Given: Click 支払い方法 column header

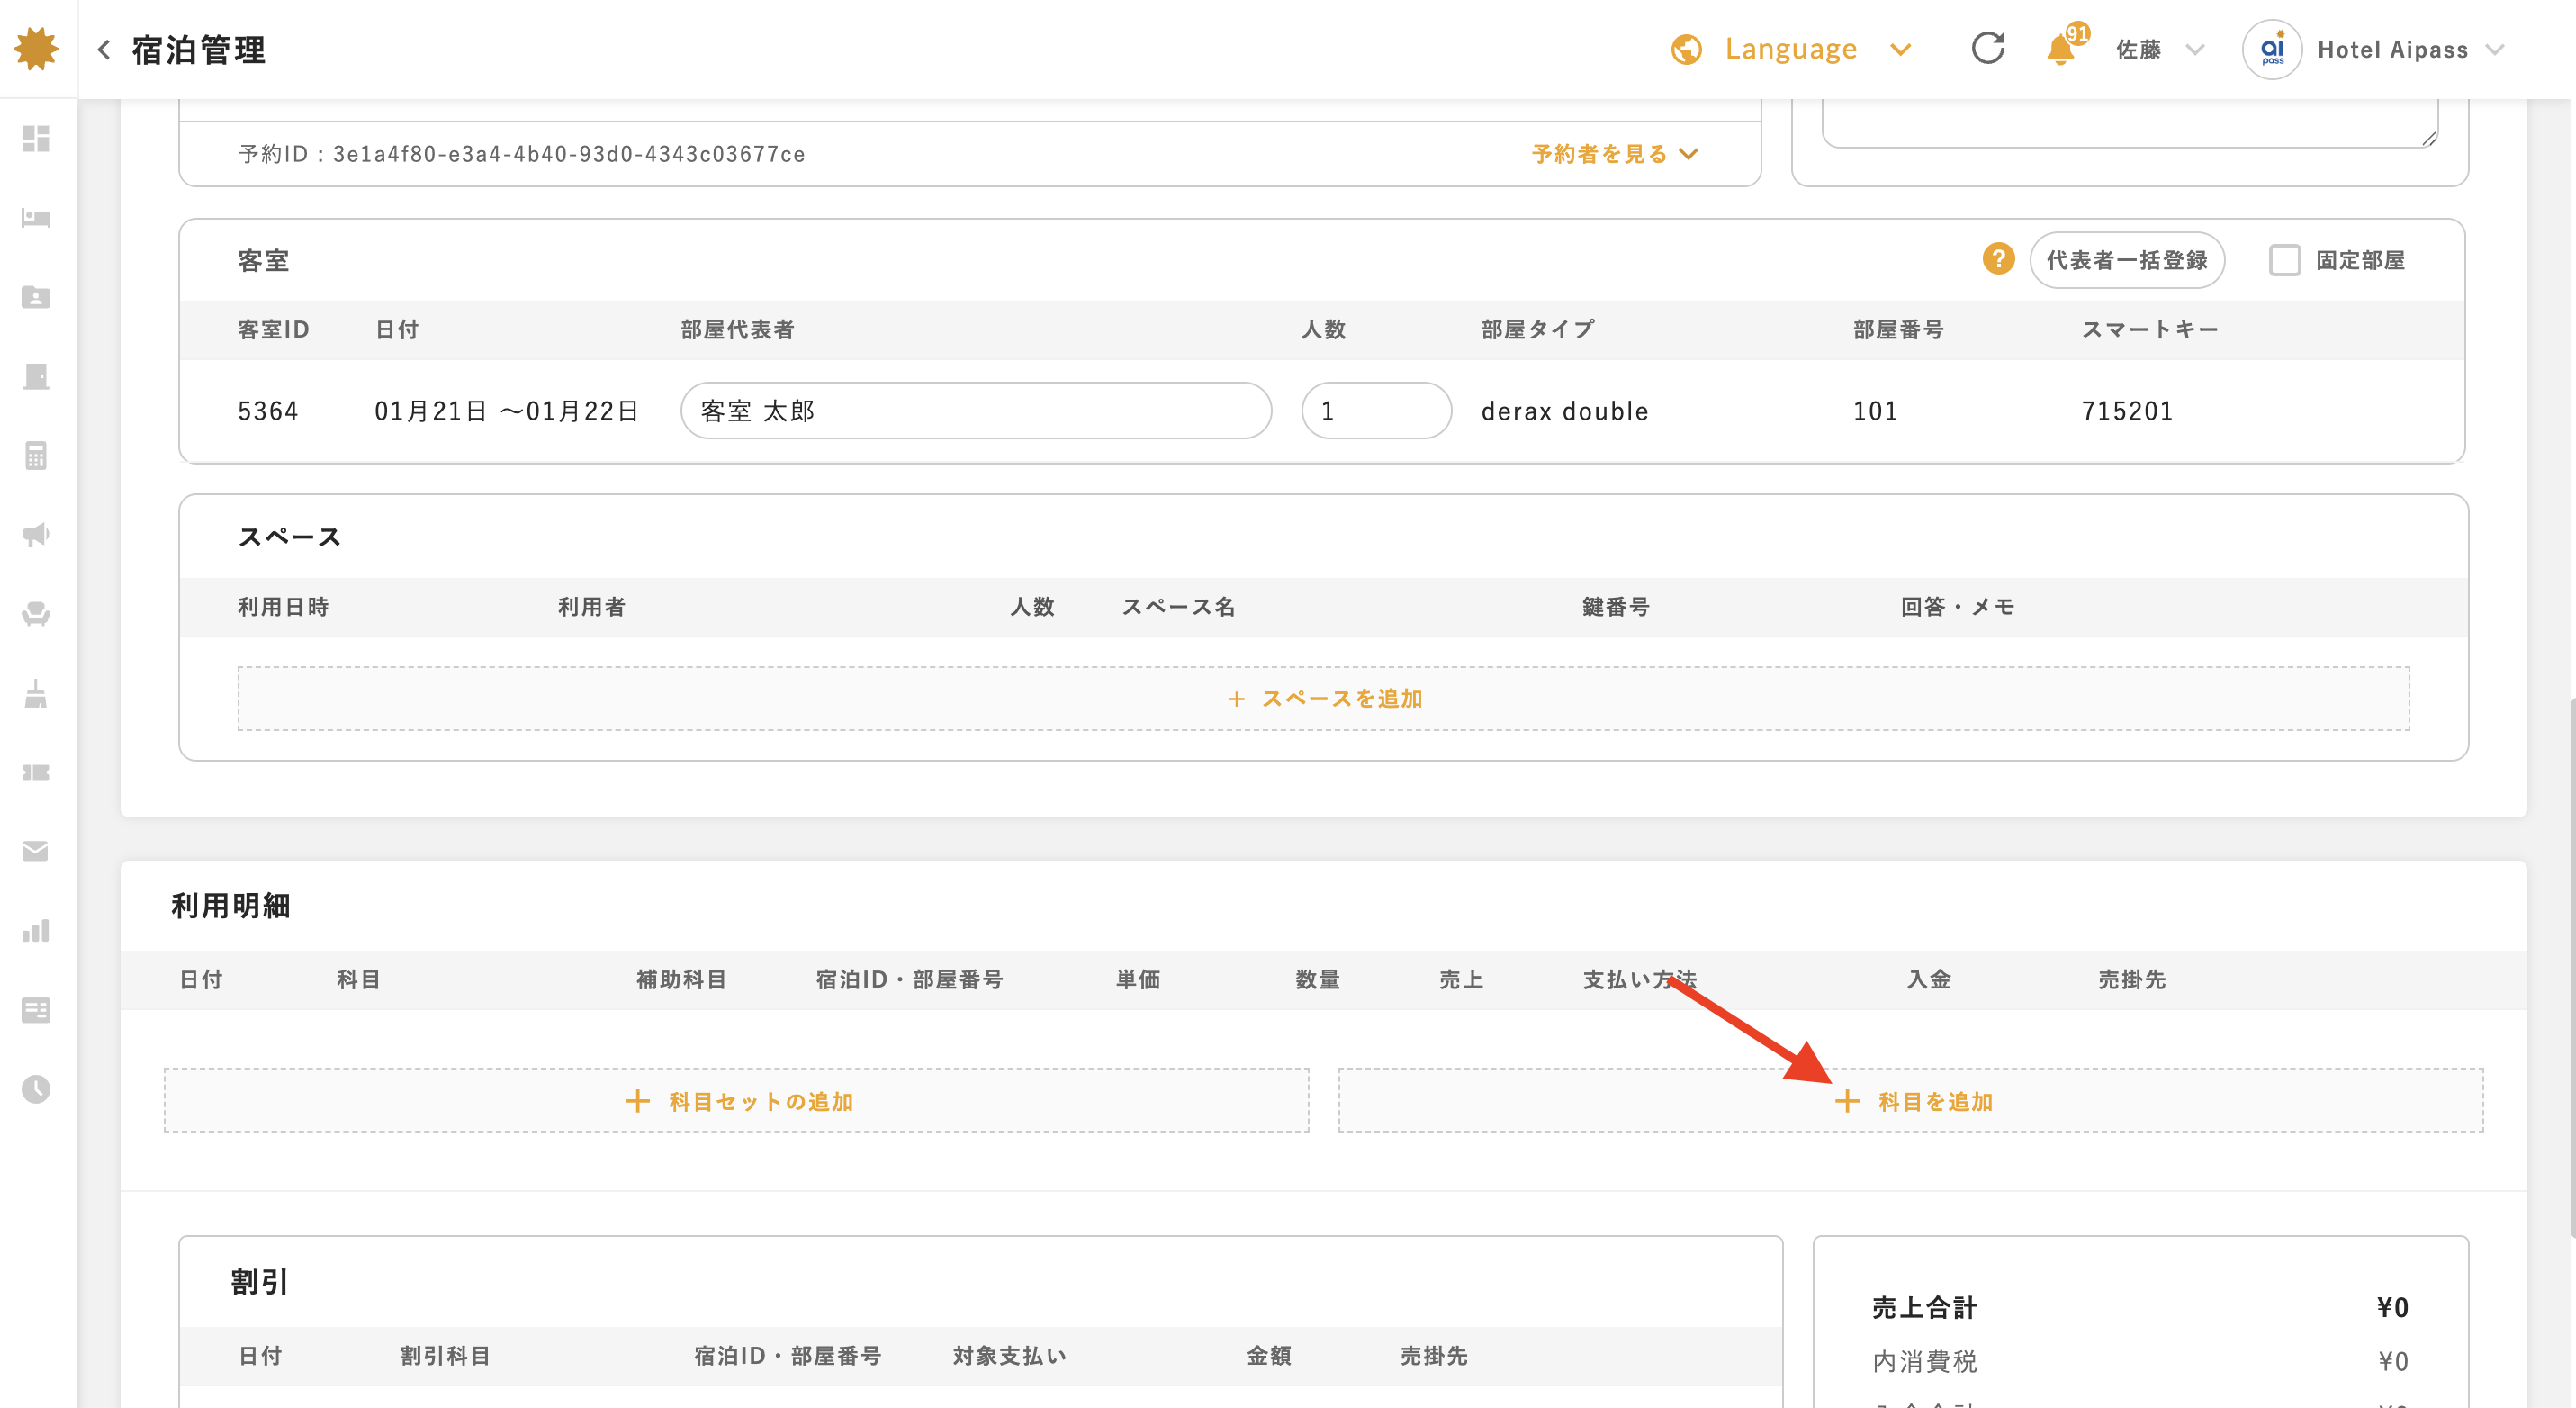Looking at the screenshot, I should (1639, 980).
